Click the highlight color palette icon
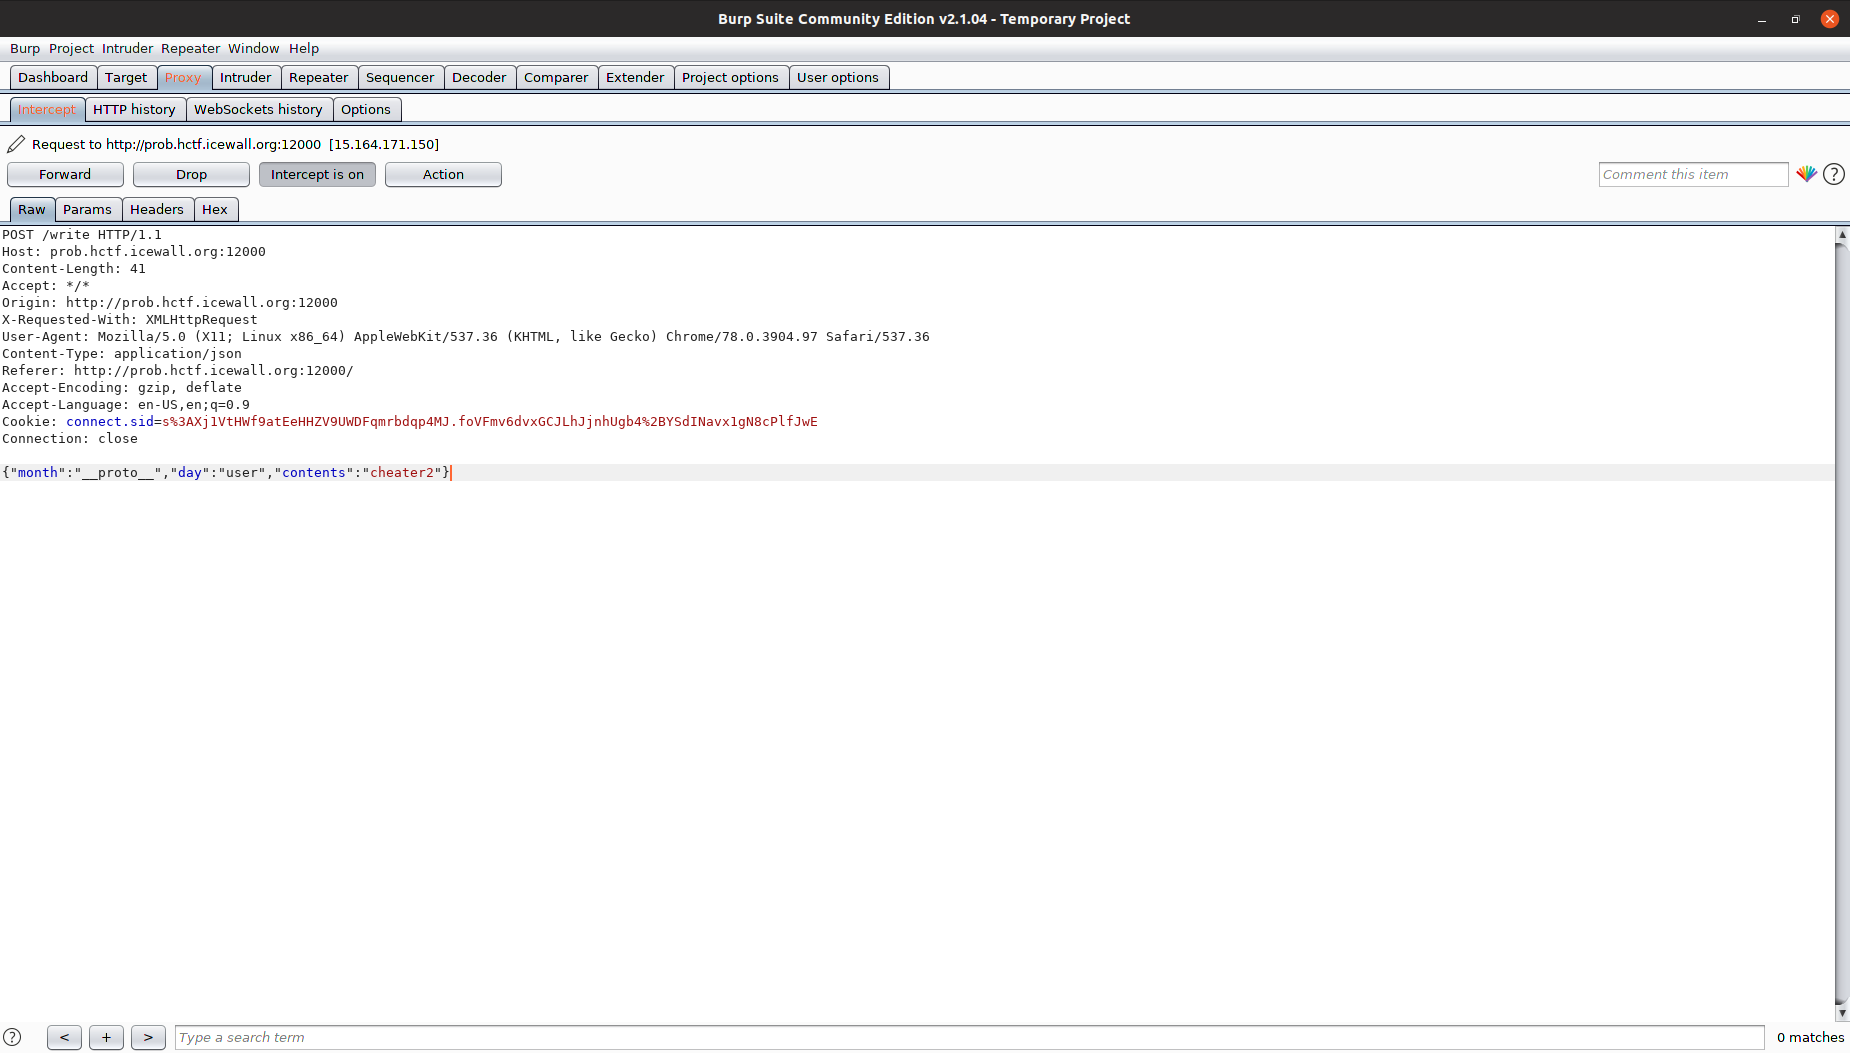Image resolution: width=1850 pixels, height=1053 pixels. click(x=1806, y=174)
